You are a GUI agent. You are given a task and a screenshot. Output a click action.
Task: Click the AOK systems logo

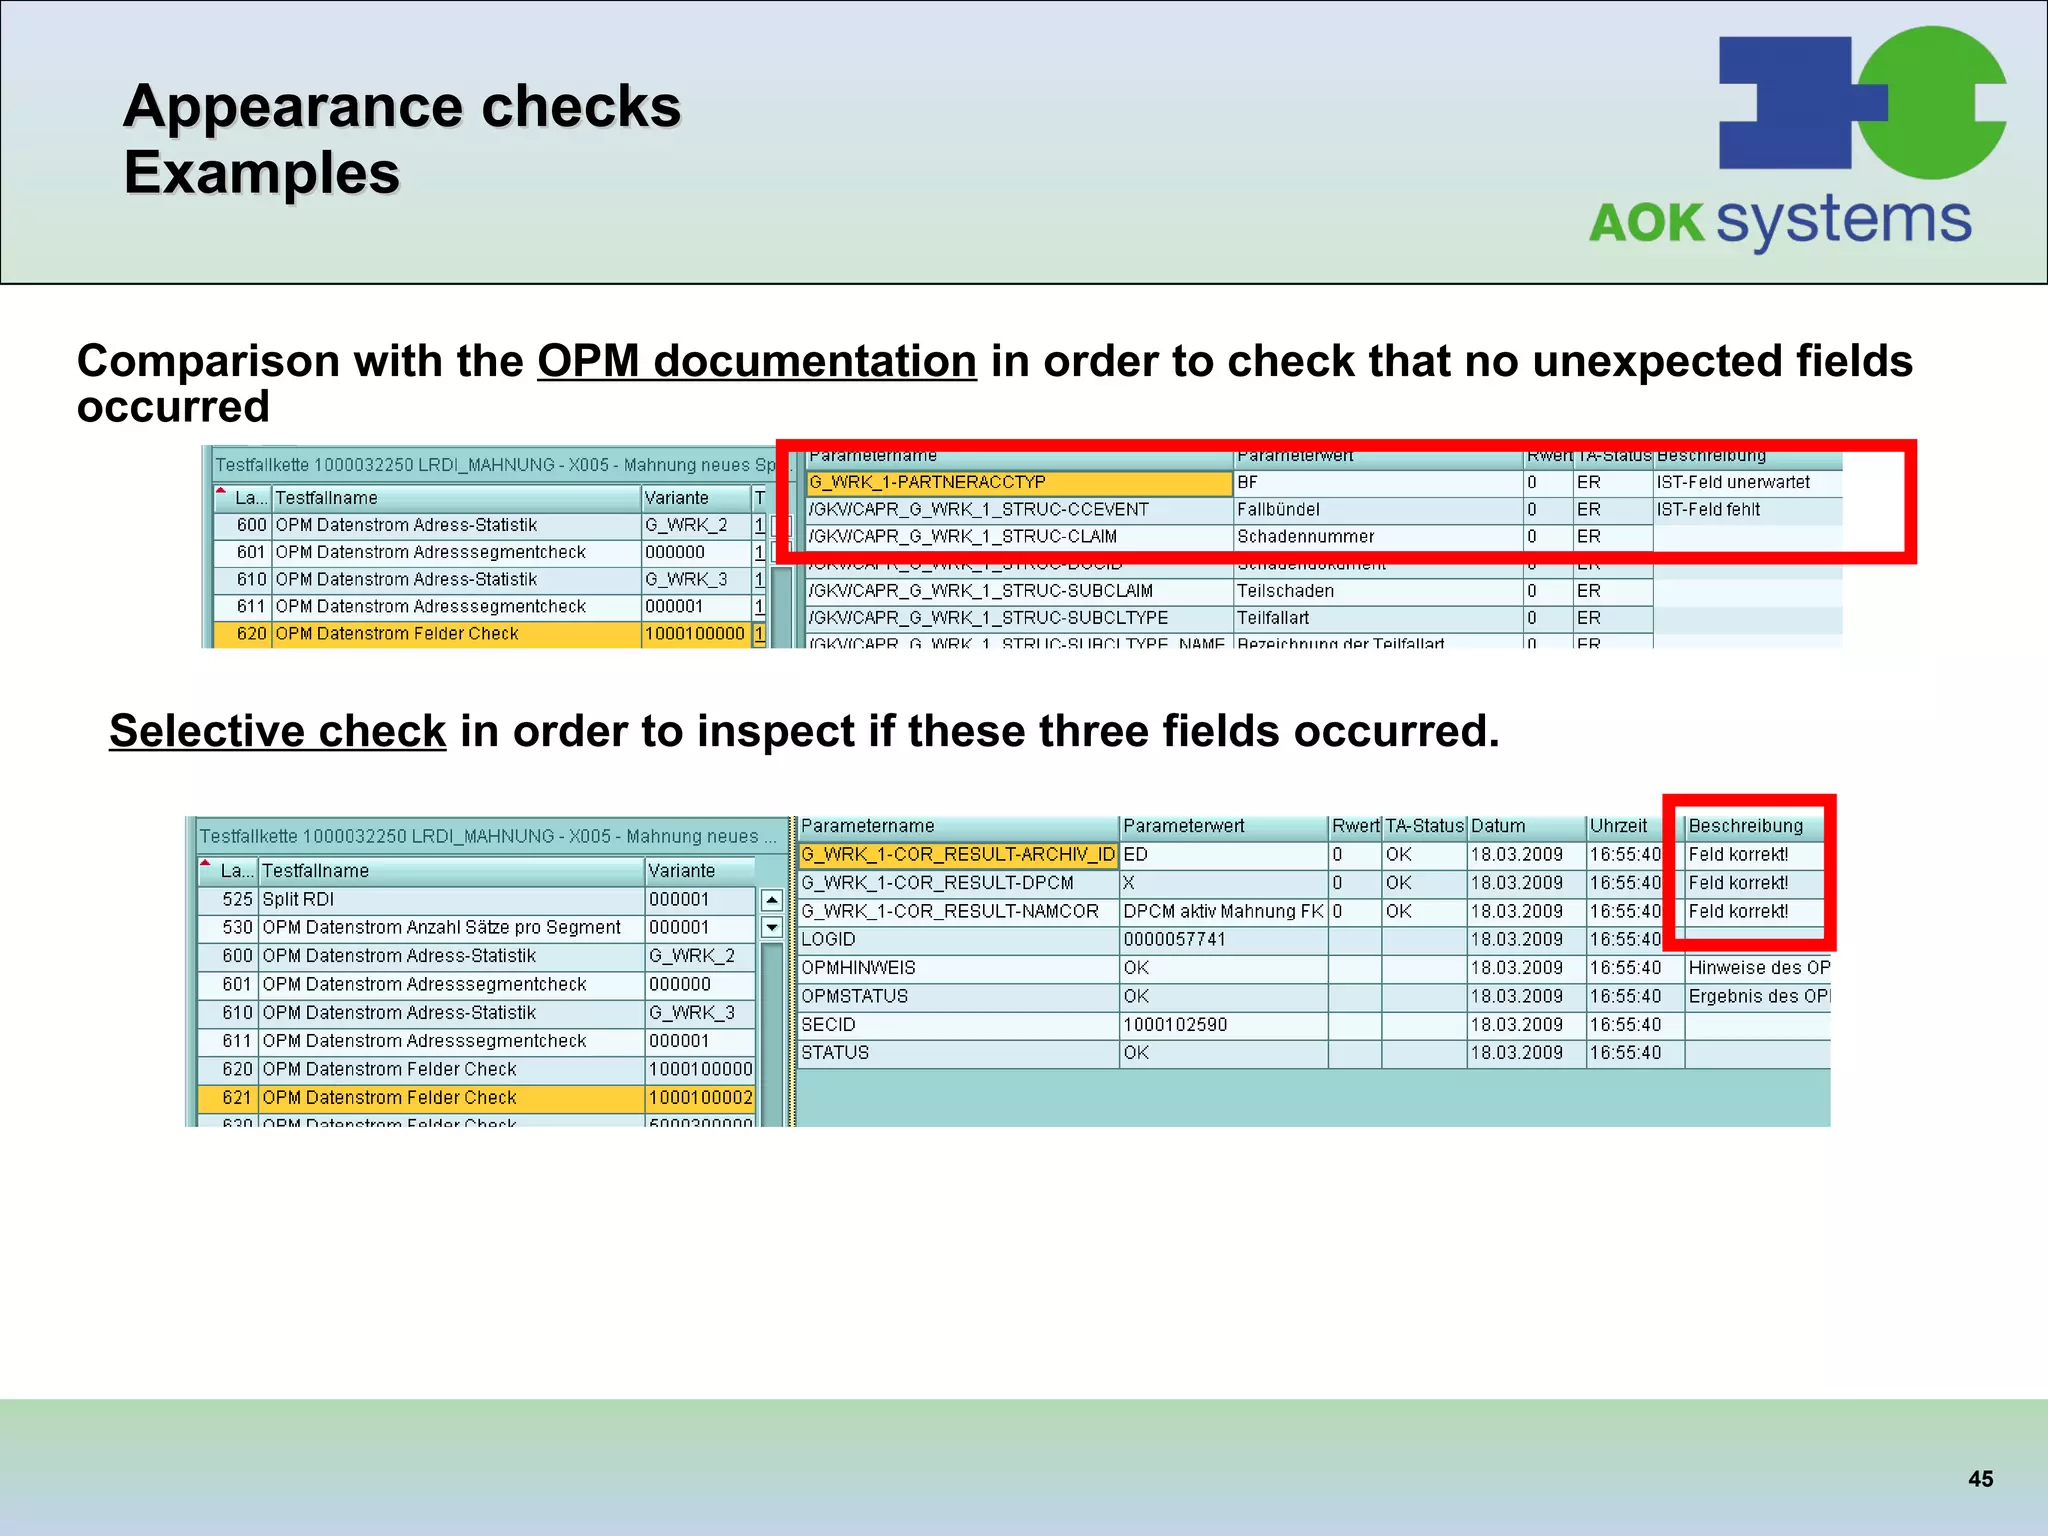coord(1798,138)
